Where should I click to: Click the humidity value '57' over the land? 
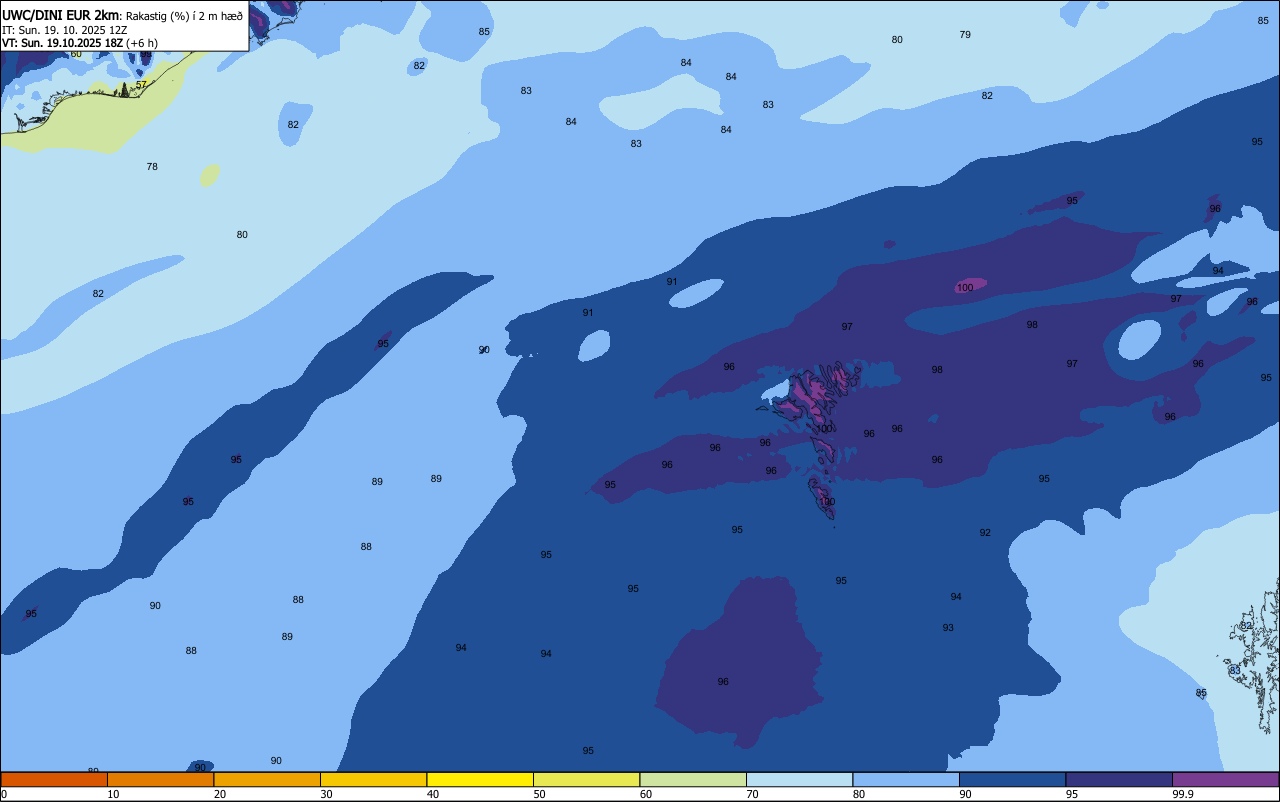(141, 84)
